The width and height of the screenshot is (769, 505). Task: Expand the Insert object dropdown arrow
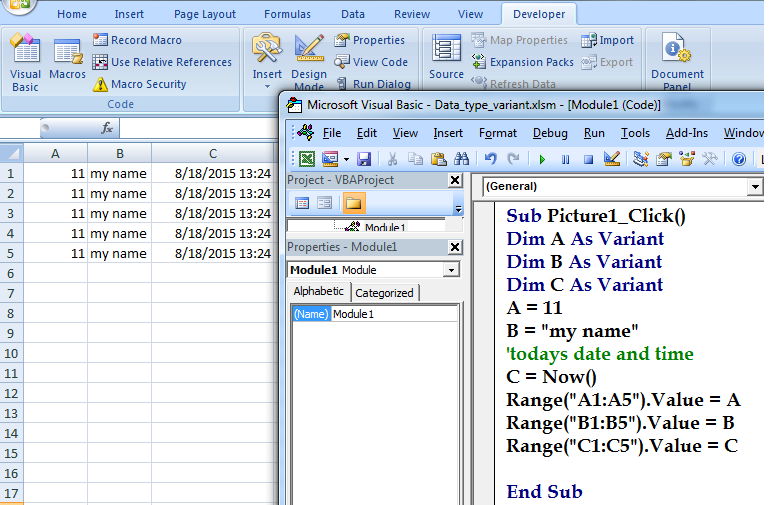coord(346,159)
